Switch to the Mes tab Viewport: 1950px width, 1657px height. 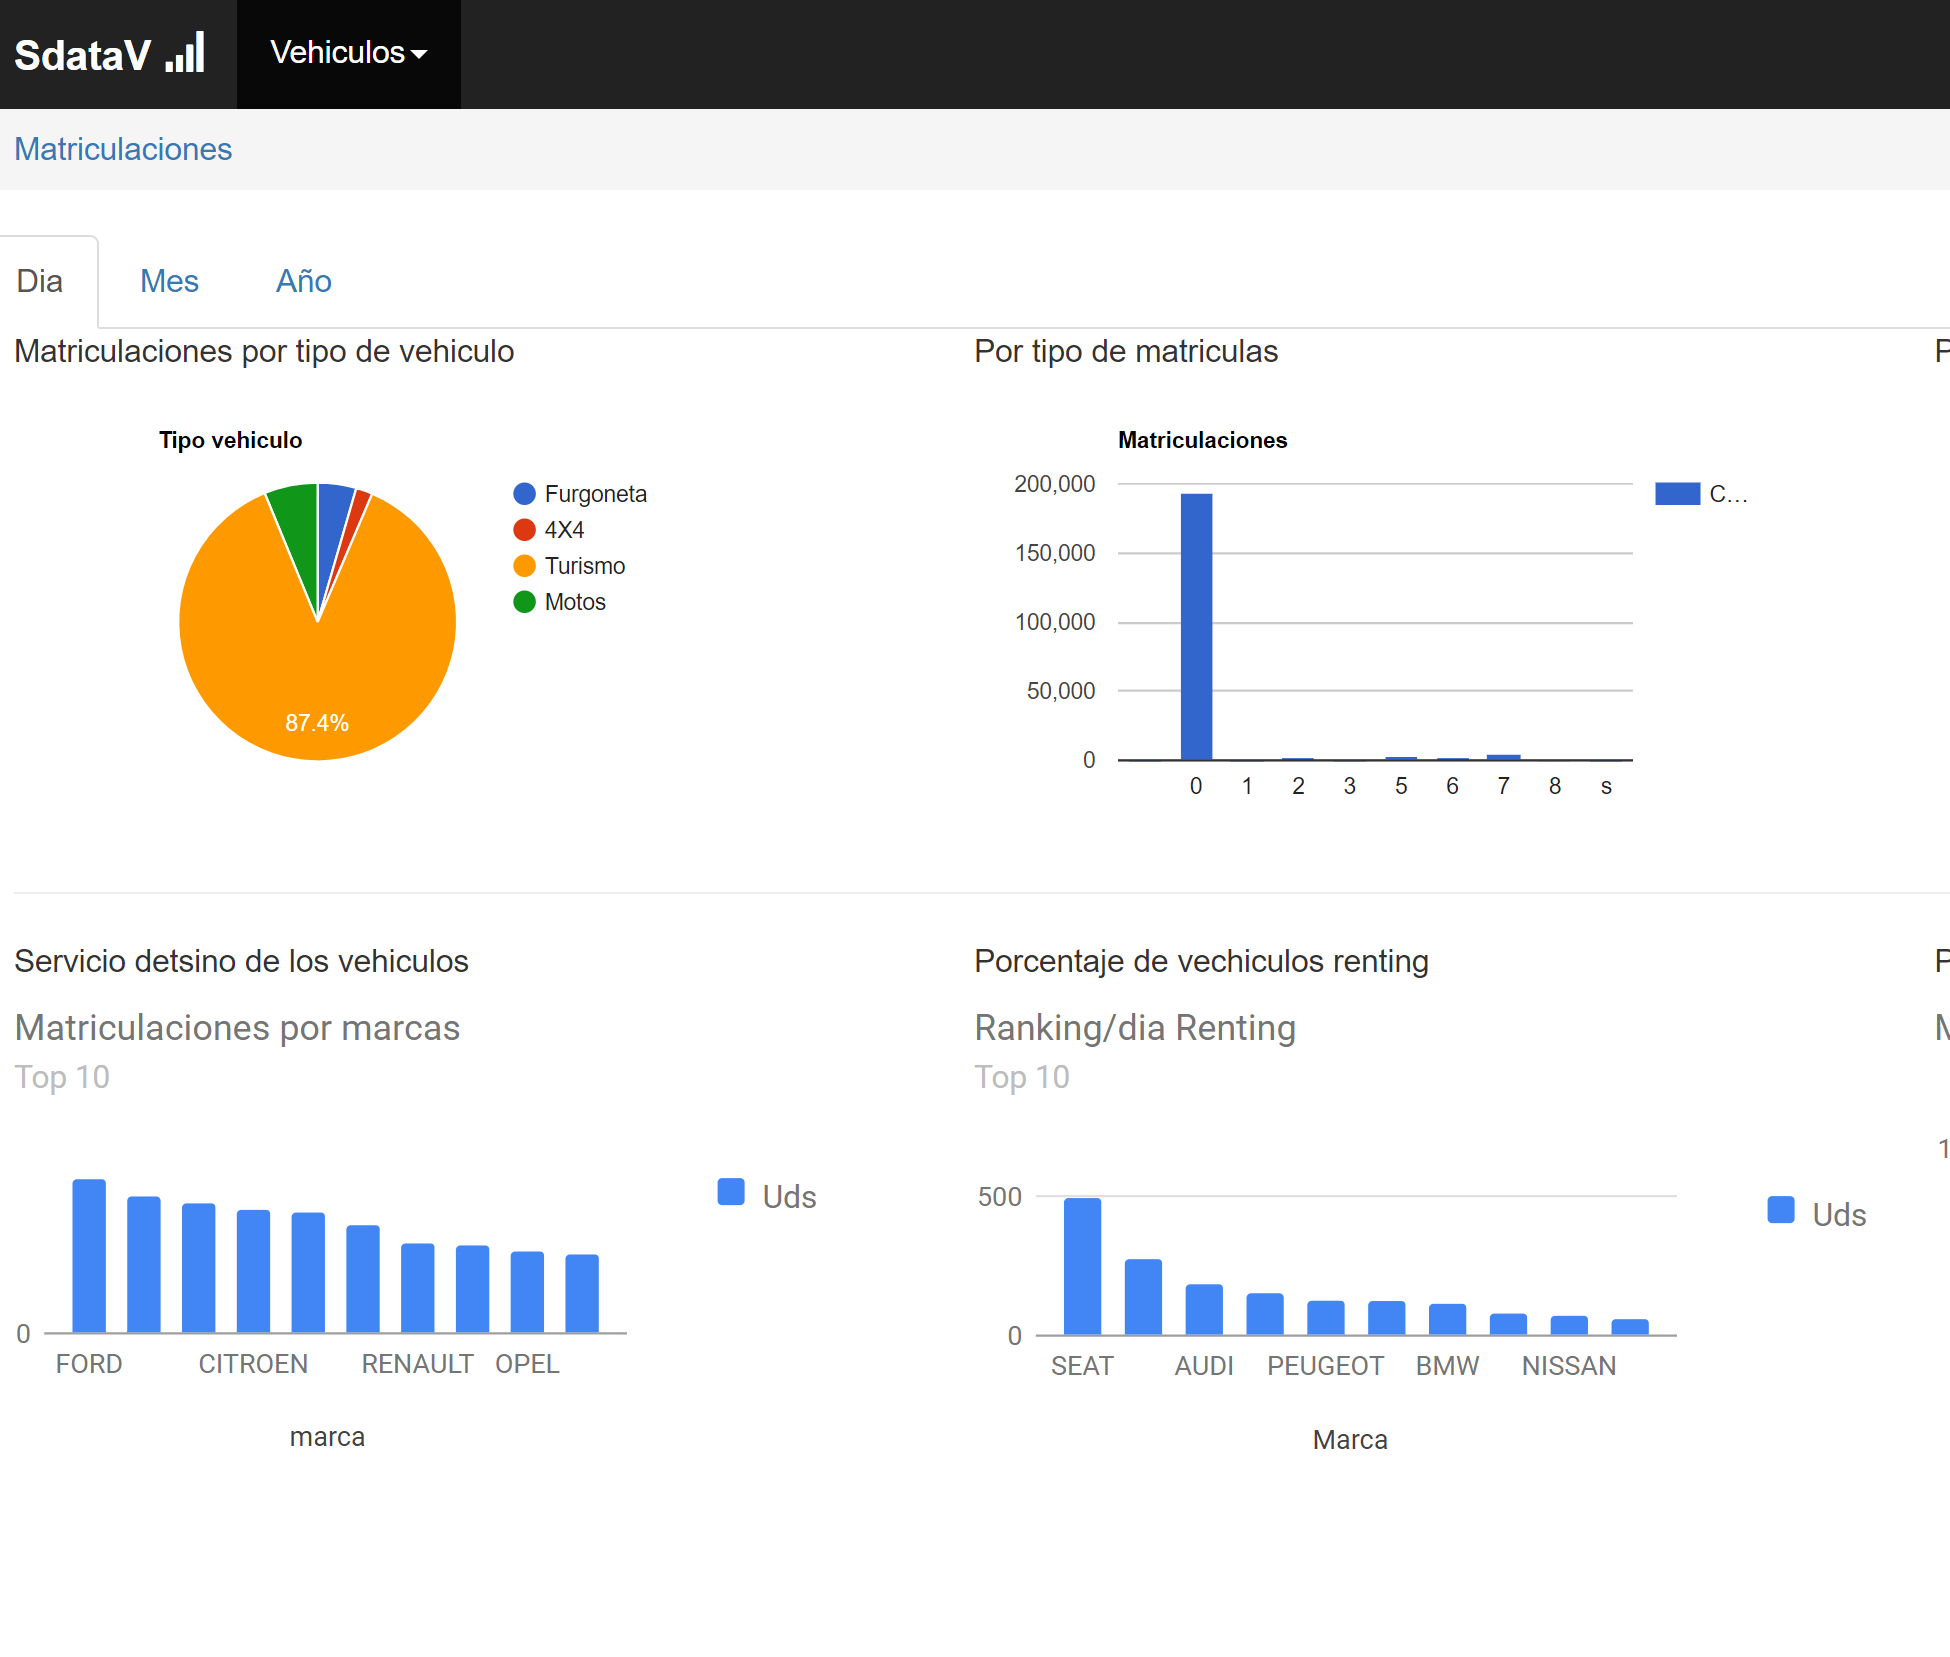[x=169, y=281]
